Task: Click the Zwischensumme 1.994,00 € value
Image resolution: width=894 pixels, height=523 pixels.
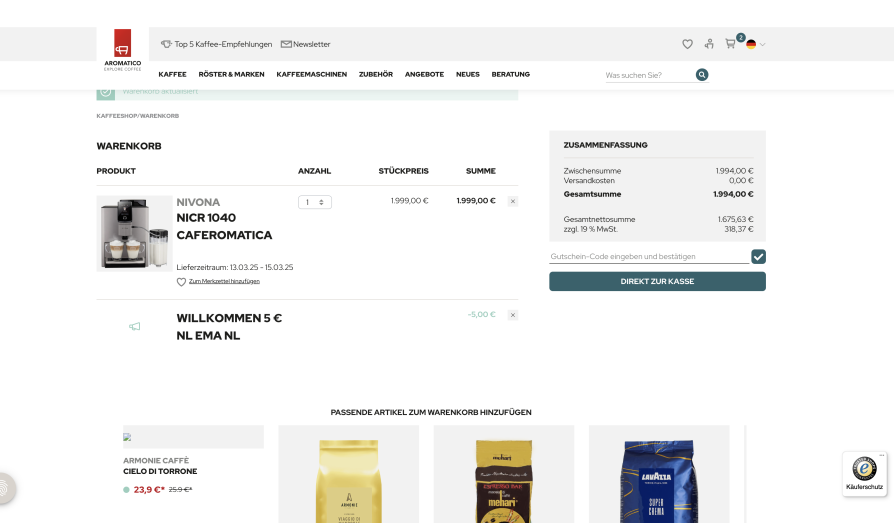Action: 734,171
